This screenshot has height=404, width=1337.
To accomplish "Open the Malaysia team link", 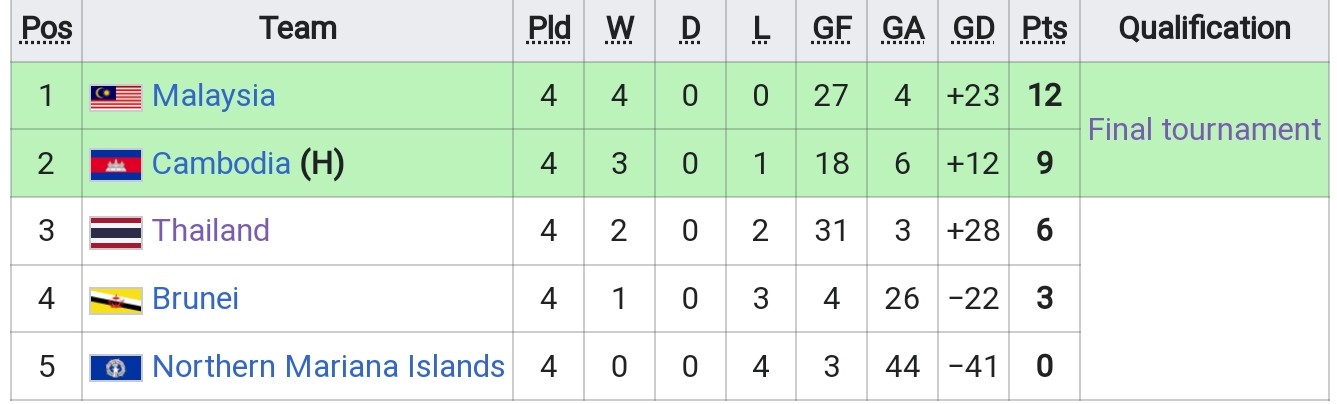I will (x=213, y=96).
